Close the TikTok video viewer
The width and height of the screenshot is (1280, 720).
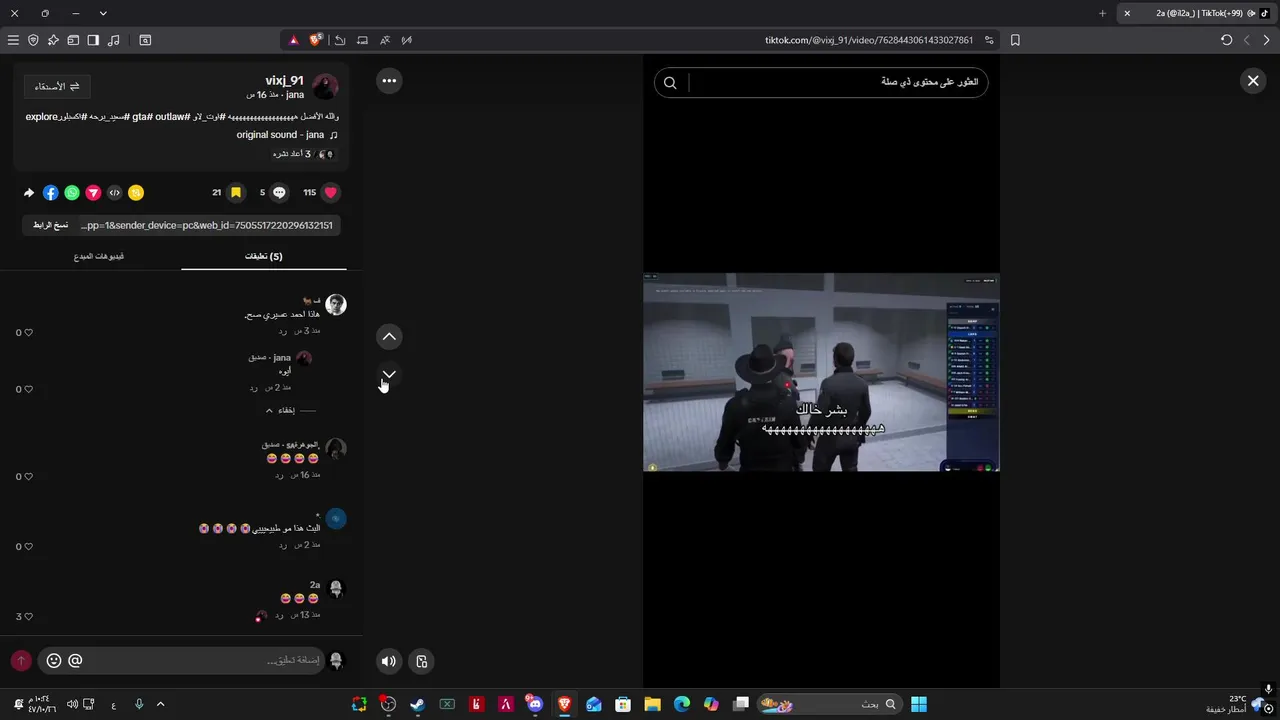tap(1253, 81)
